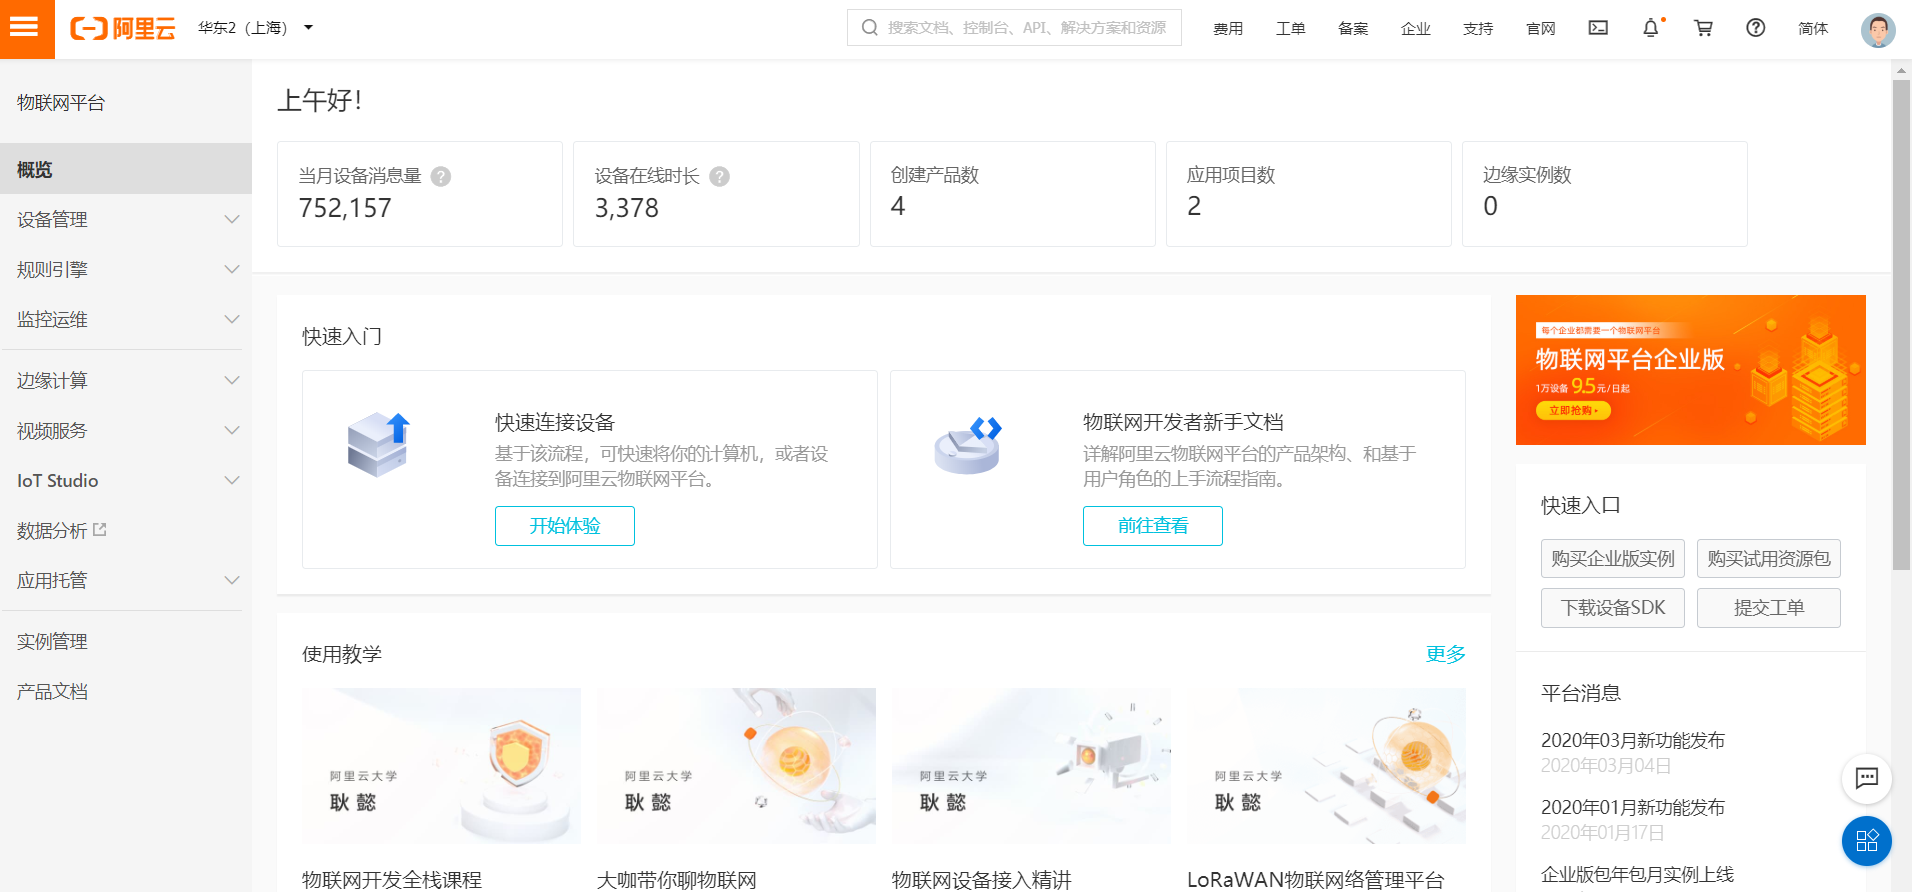Click 购买企业版实例 button

(1613, 558)
